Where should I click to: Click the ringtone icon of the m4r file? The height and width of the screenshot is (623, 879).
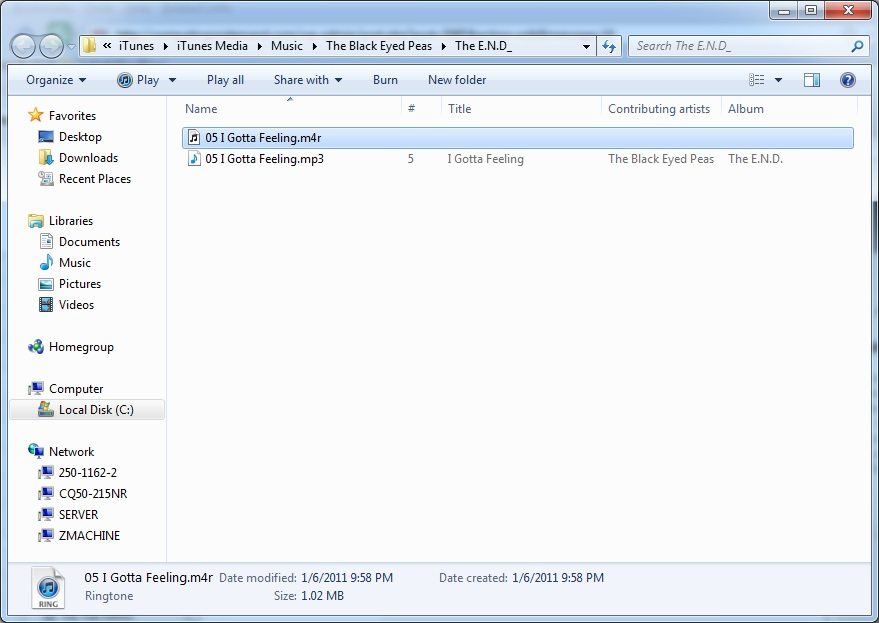click(194, 138)
